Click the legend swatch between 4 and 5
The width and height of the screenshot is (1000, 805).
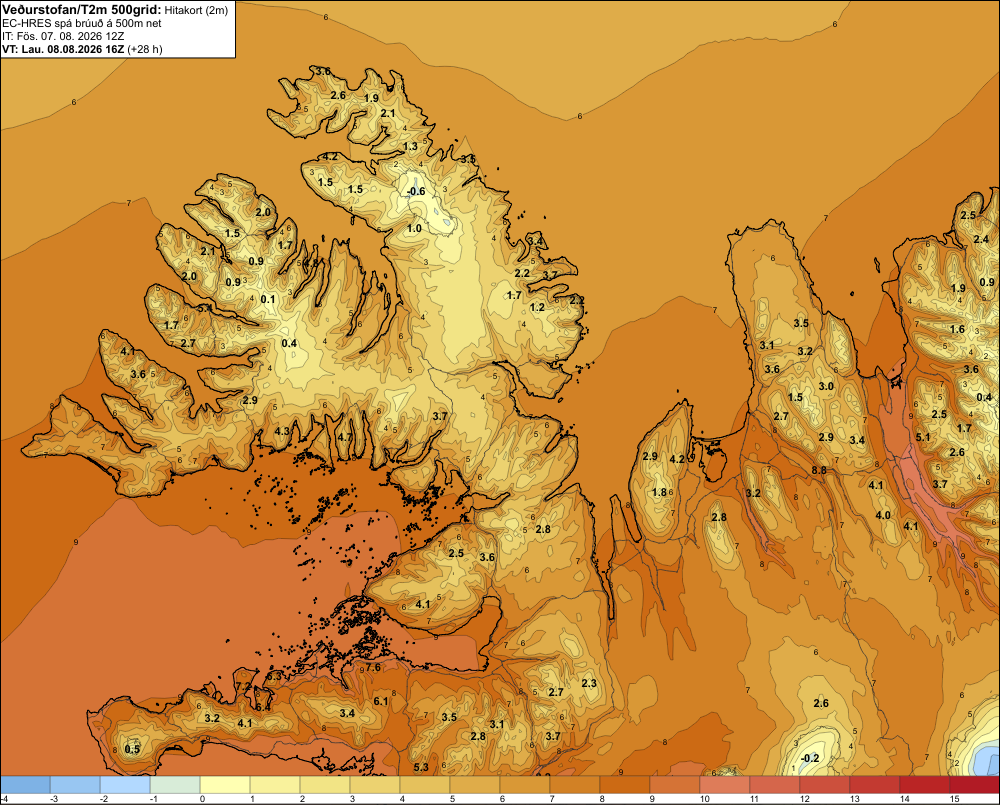coord(425,785)
